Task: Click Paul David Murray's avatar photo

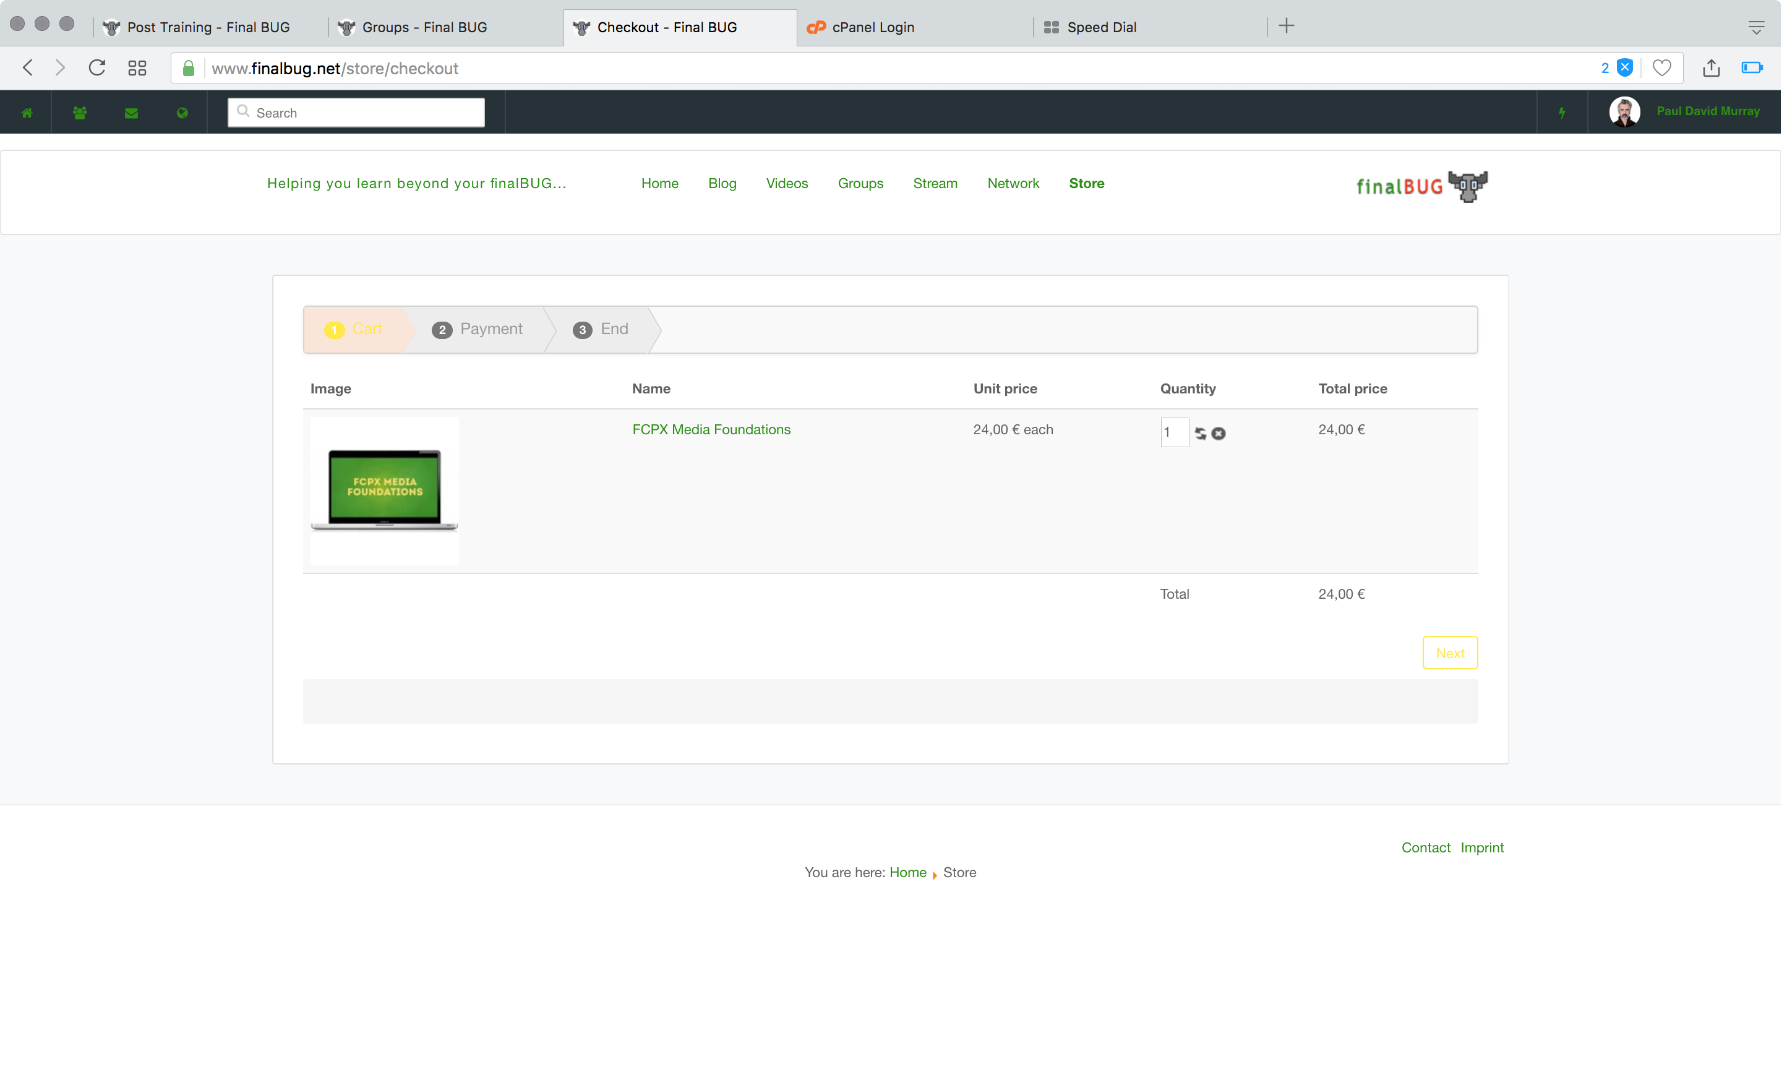Action: tap(1625, 112)
